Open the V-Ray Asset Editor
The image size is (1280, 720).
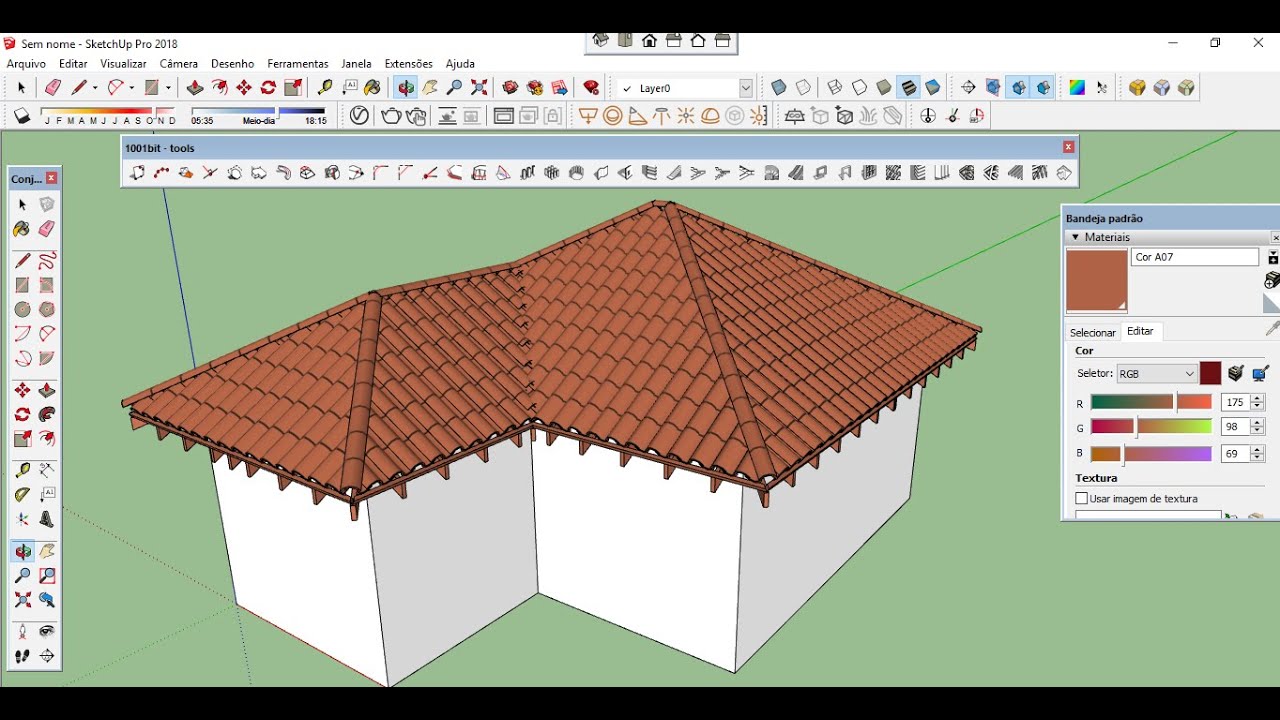click(x=359, y=116)
